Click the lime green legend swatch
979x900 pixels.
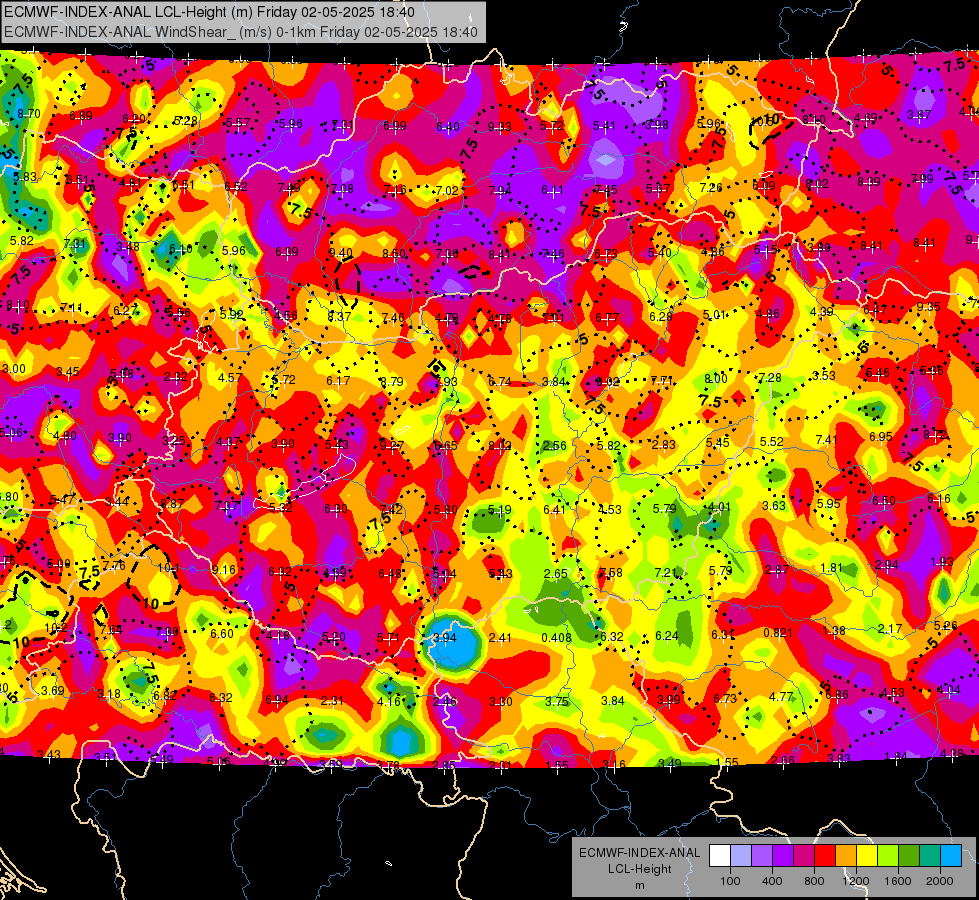[x=888, y=855]
